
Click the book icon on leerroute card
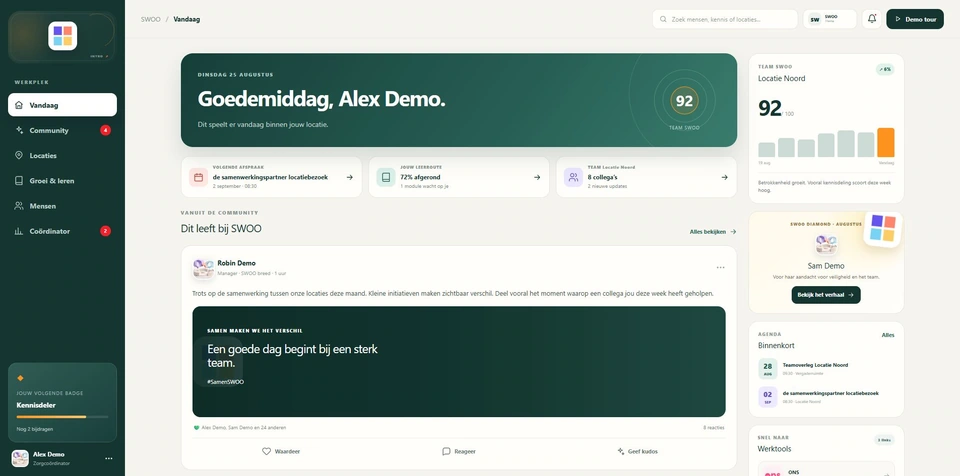click(x=386, y=177)
